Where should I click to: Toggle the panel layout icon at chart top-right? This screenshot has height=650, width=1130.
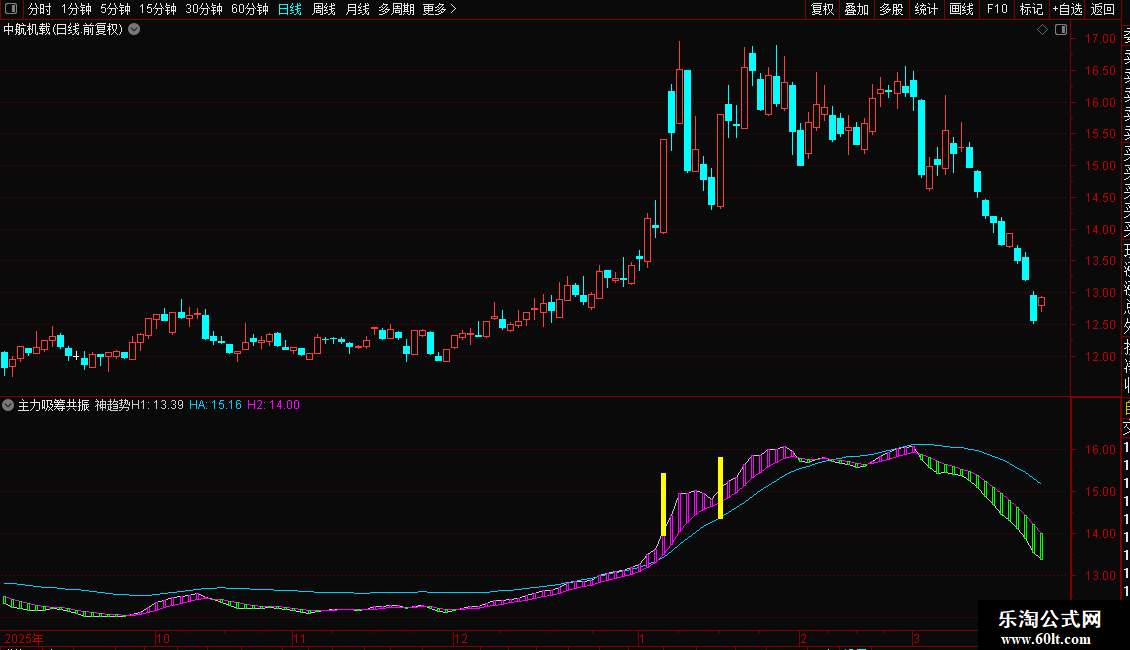point(1061,30)
